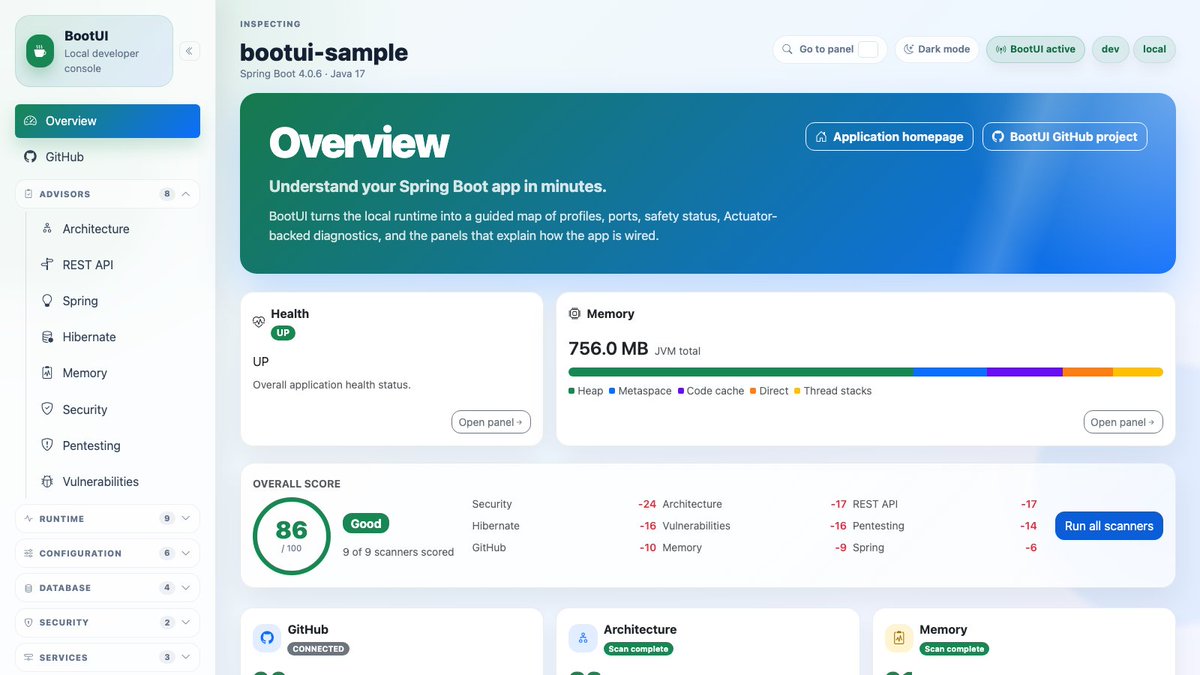Screen dimensions: 1200x675
Task: Click the Memory icon in the sidebar
Action: point(47,373)
